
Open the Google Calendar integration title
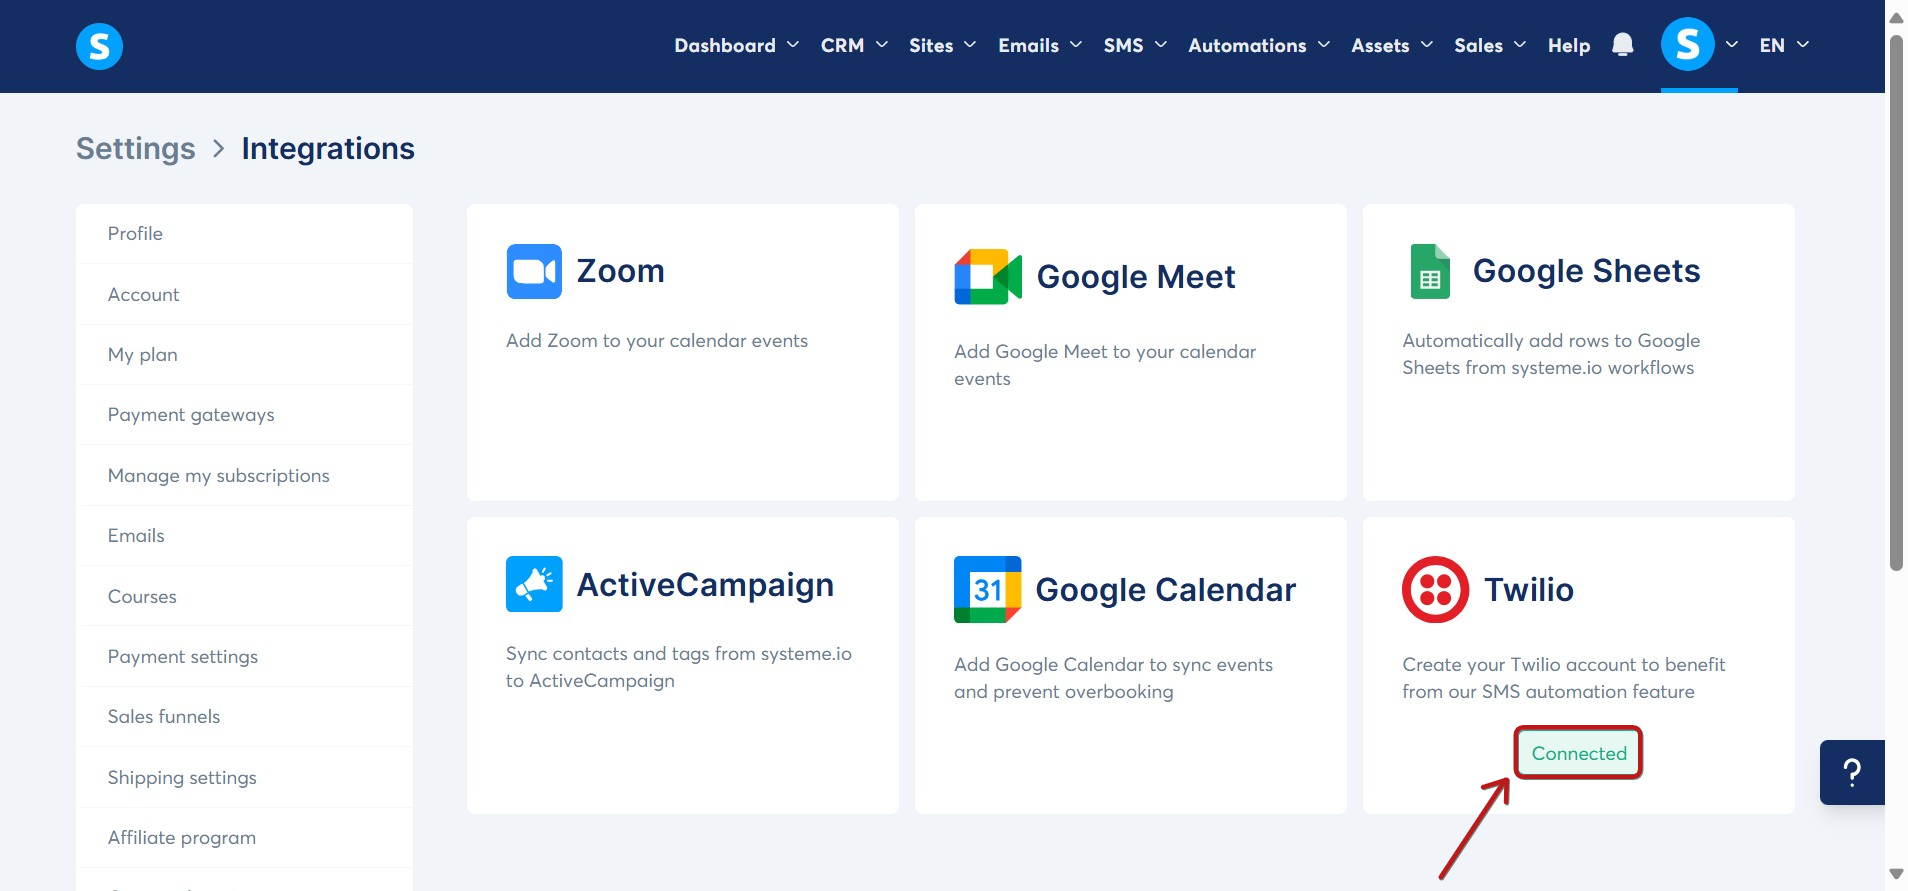pyautogui.click(x=1165, y=590)
